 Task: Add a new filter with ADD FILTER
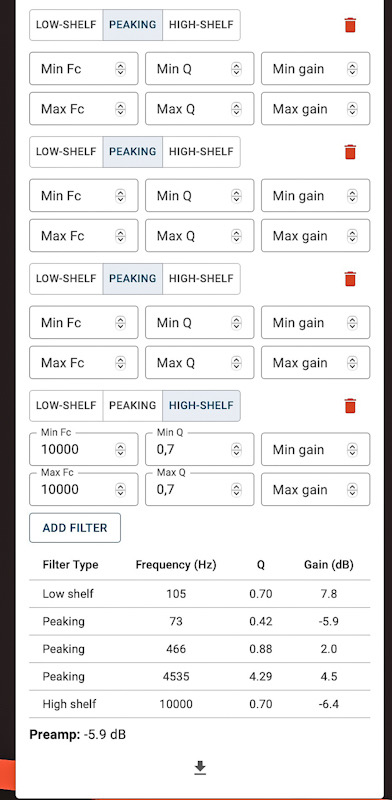[x=75, y=528]
